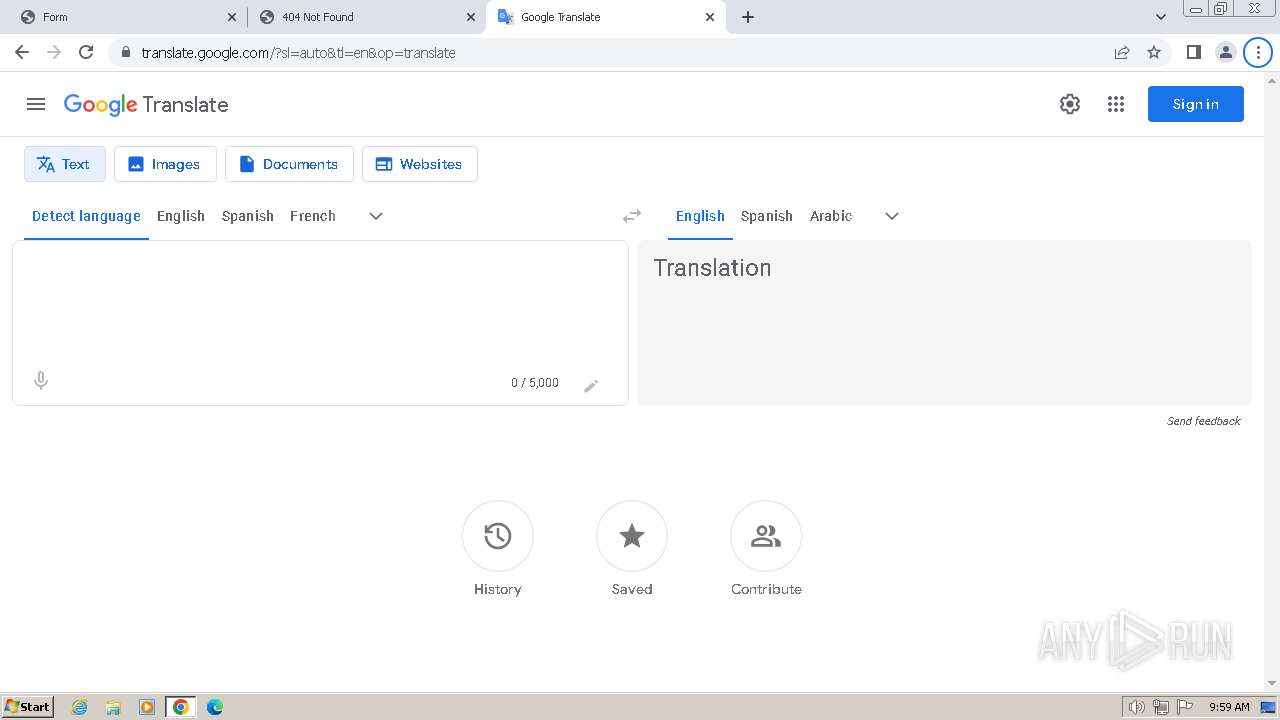
Task: Switch to Documents translation mode
Action: point(289,164)
